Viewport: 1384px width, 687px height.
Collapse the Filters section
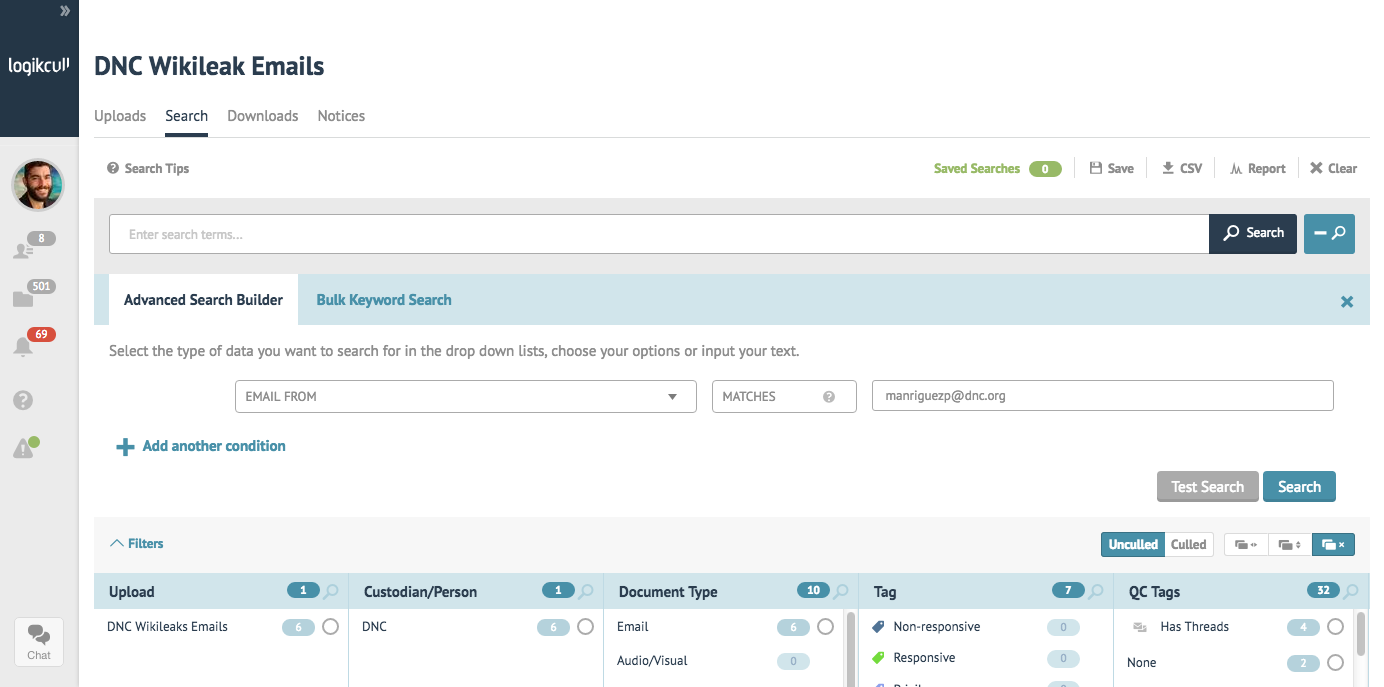[x=136, y=544]
